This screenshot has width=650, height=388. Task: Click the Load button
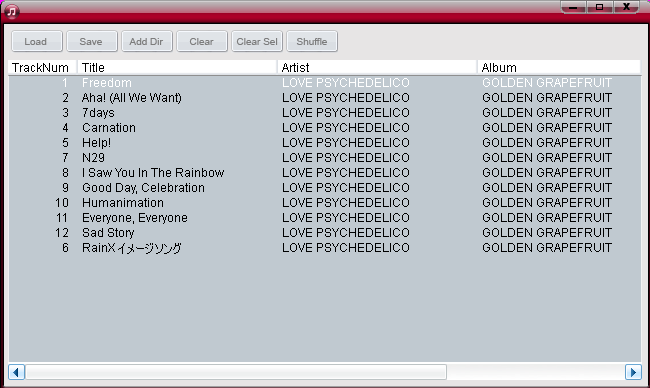pyautogui.click(x=37, y=41)
